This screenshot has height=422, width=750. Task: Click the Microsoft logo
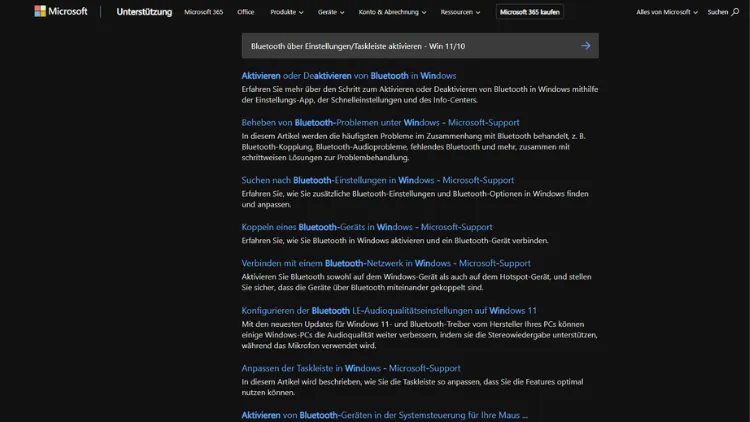(x=61, y=11)
